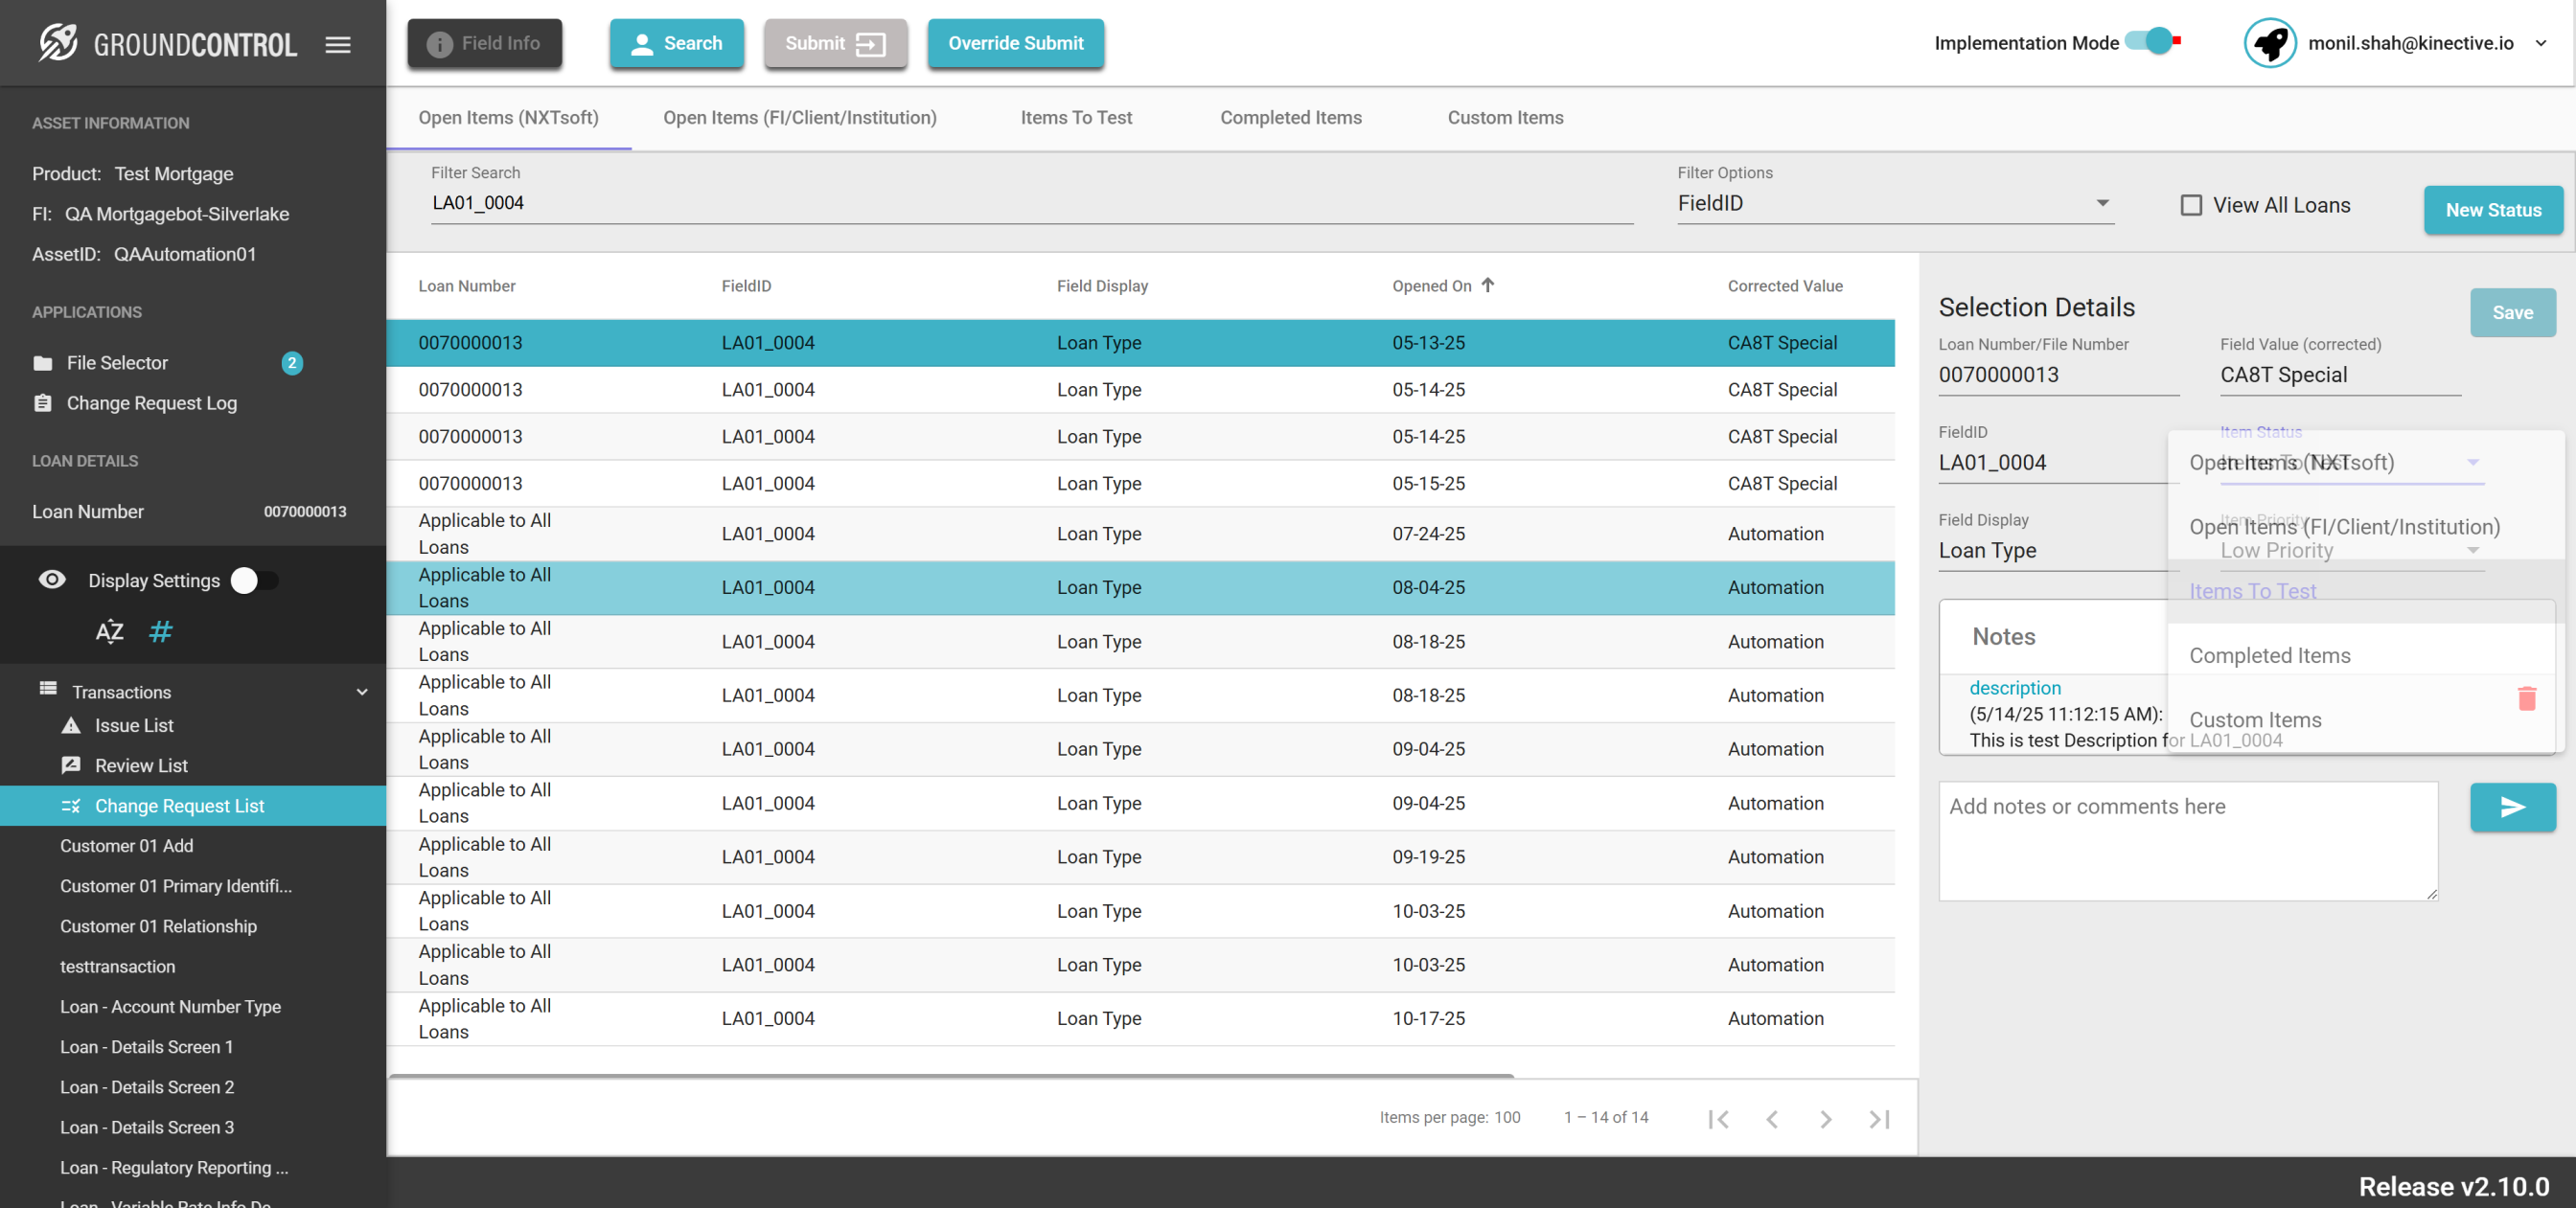The width and height of the screenshot is (2576, 1208).
Task: Check the View All Loans checkbox
Action: tap(2190, 205)
